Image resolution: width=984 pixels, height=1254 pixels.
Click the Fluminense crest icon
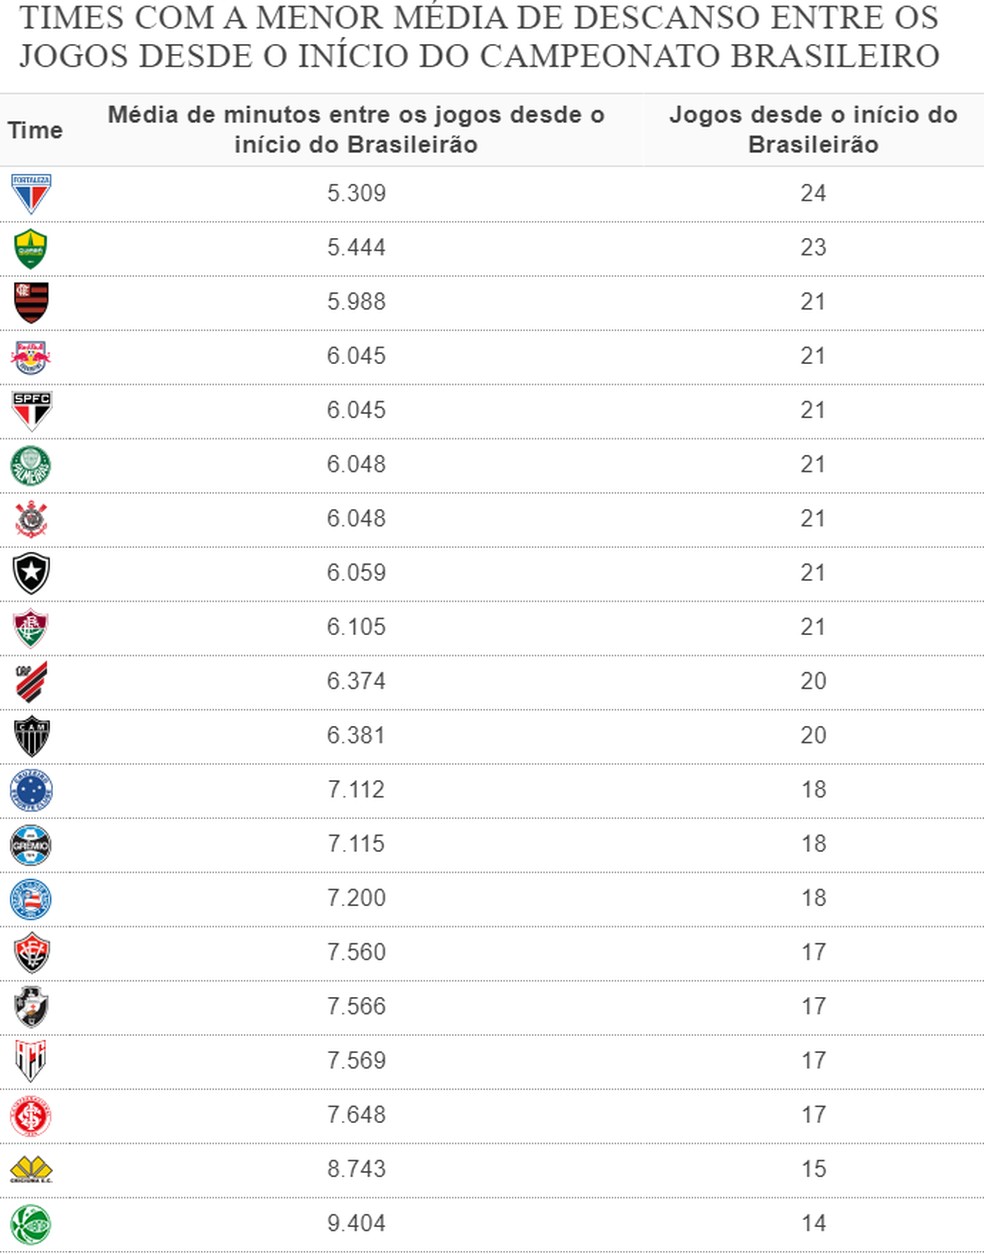(31, 628)
